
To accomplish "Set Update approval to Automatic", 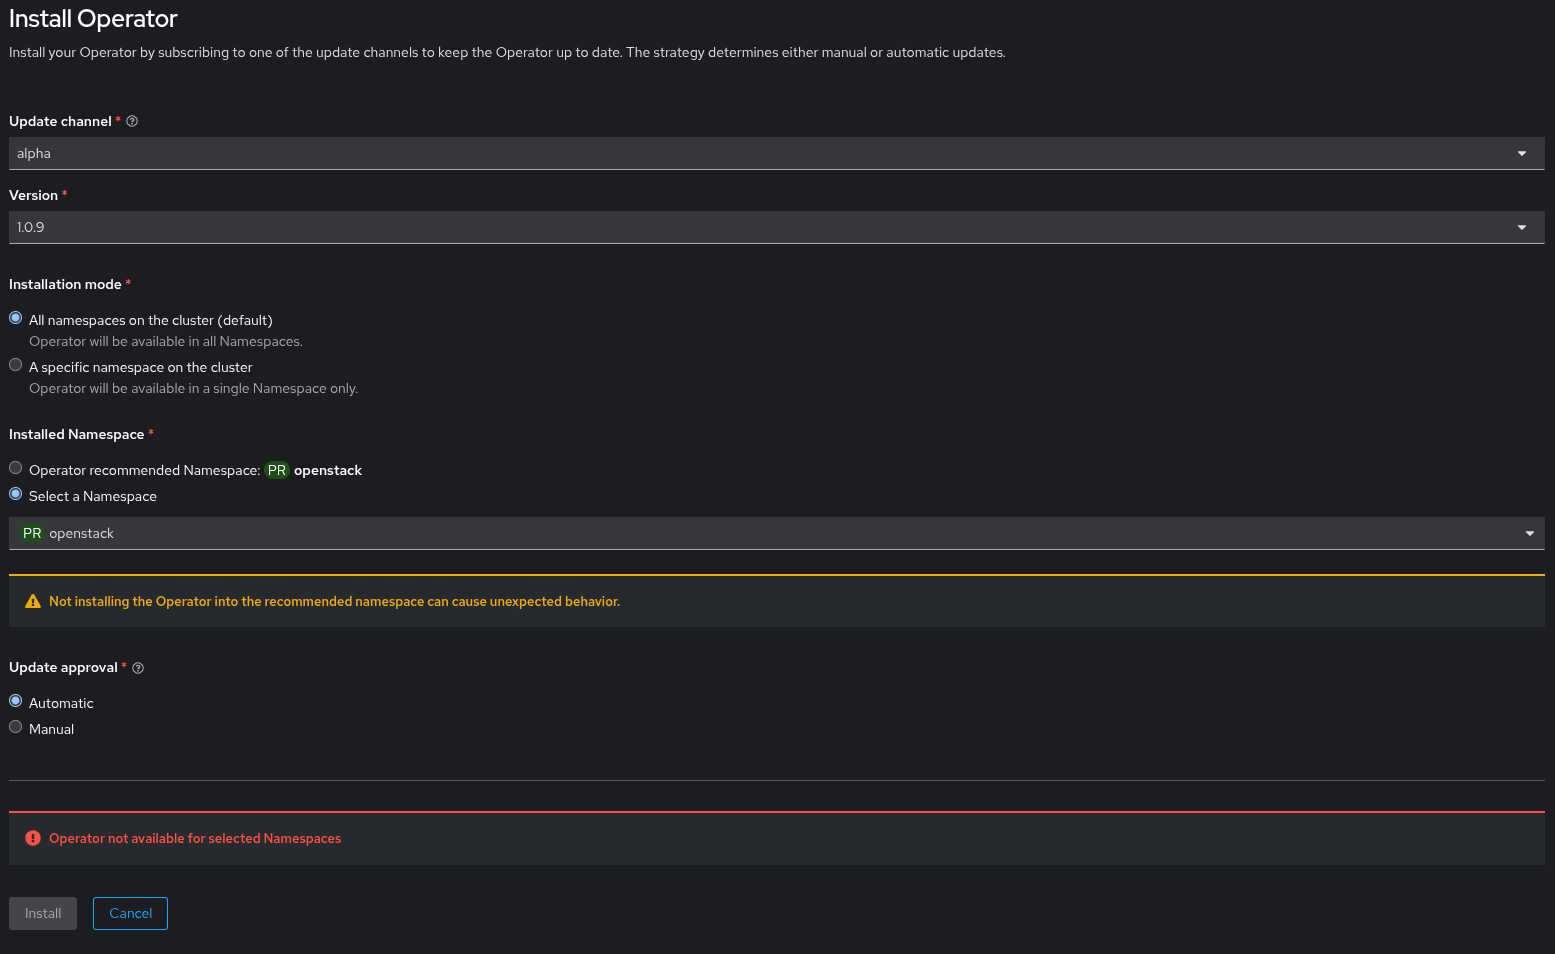I will coord(16,701).
